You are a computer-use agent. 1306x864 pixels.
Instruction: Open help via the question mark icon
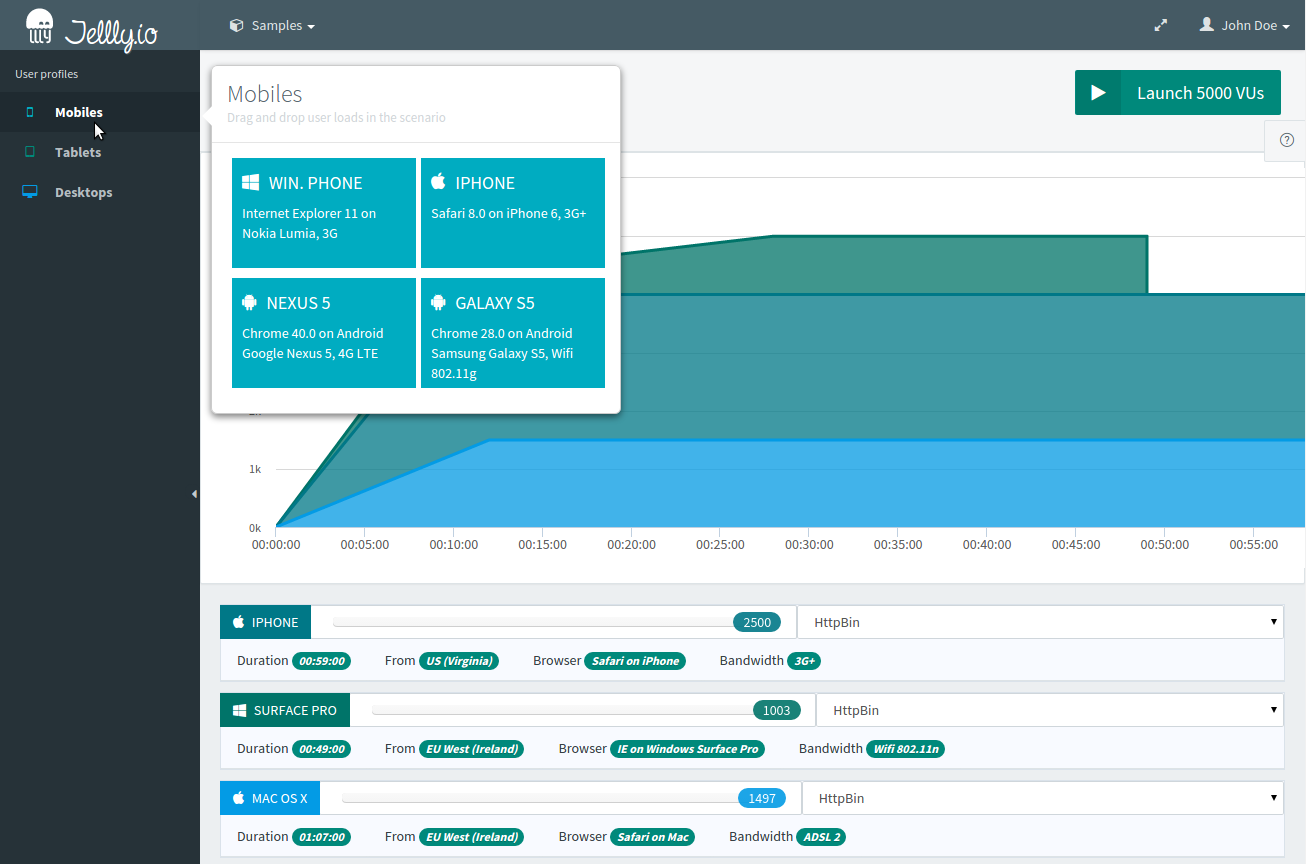1286,141
